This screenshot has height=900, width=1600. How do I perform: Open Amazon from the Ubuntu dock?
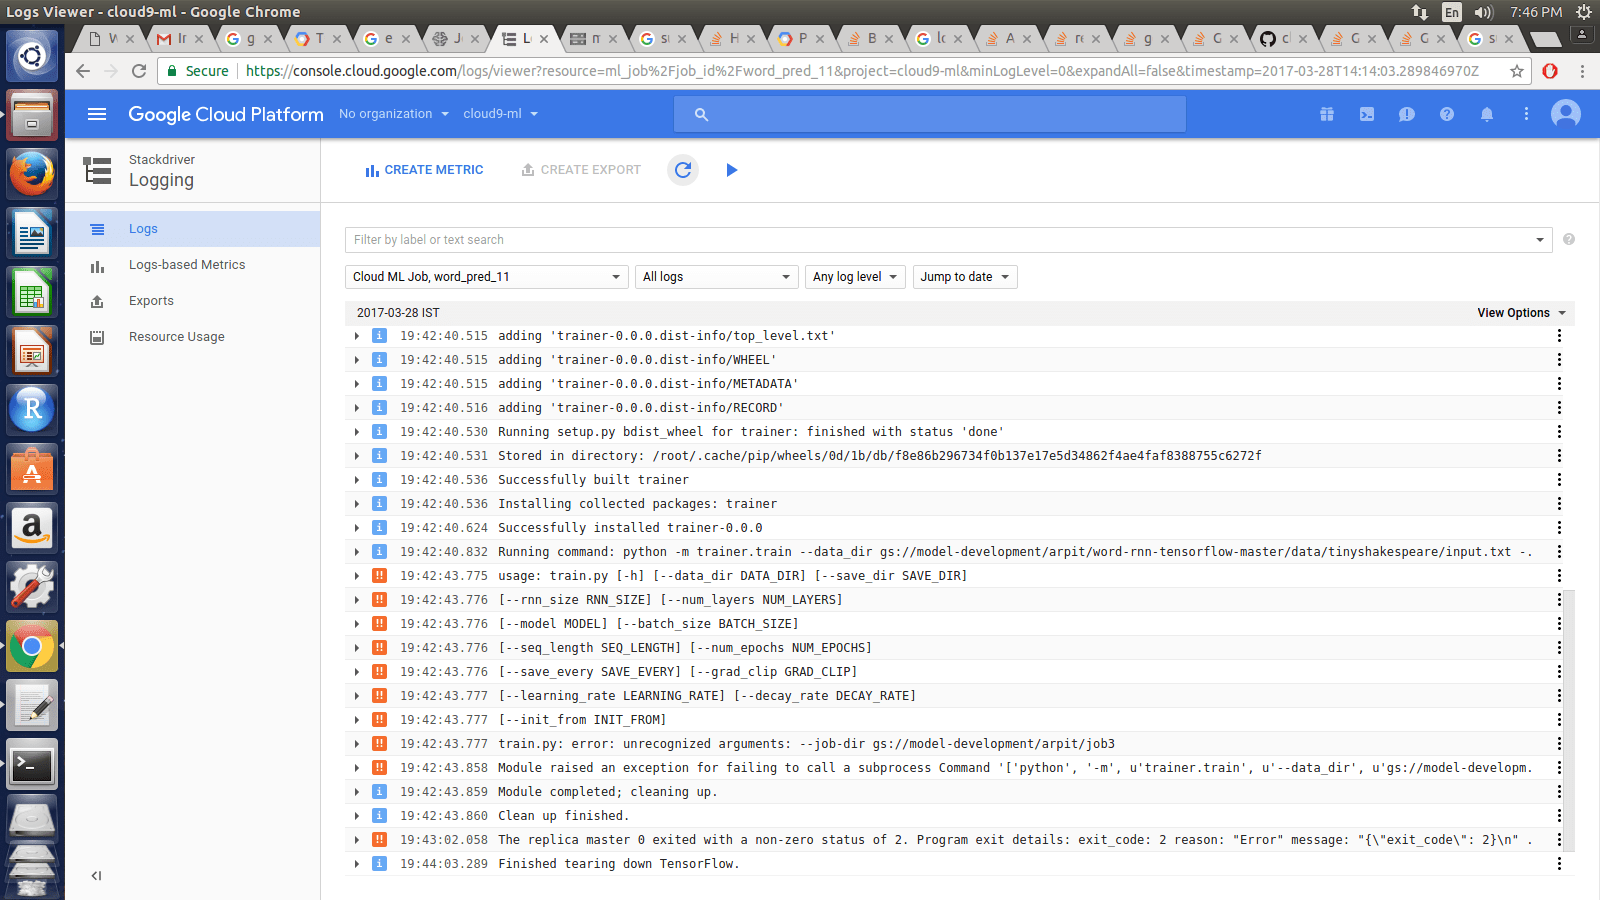(x=32, y=528)
